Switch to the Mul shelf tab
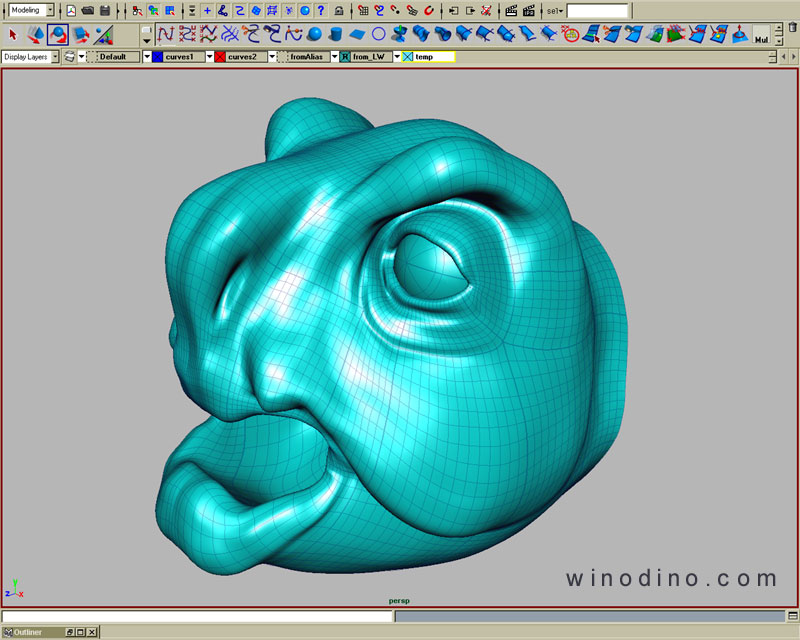 tap(762, 40)
